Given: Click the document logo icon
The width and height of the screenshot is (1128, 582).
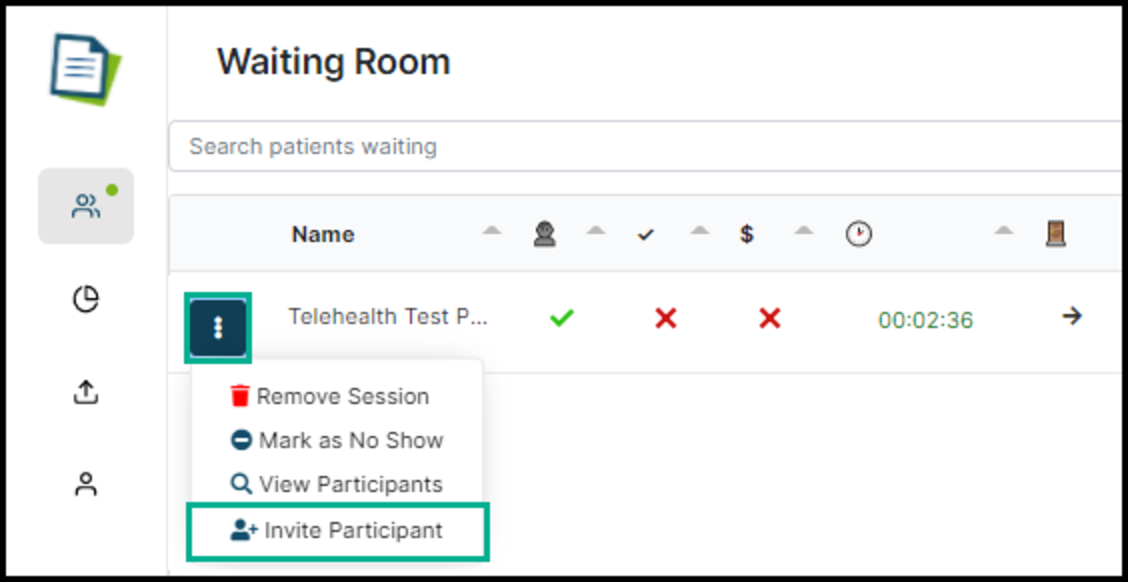Looking at the screenshot, I should [85, 67].
